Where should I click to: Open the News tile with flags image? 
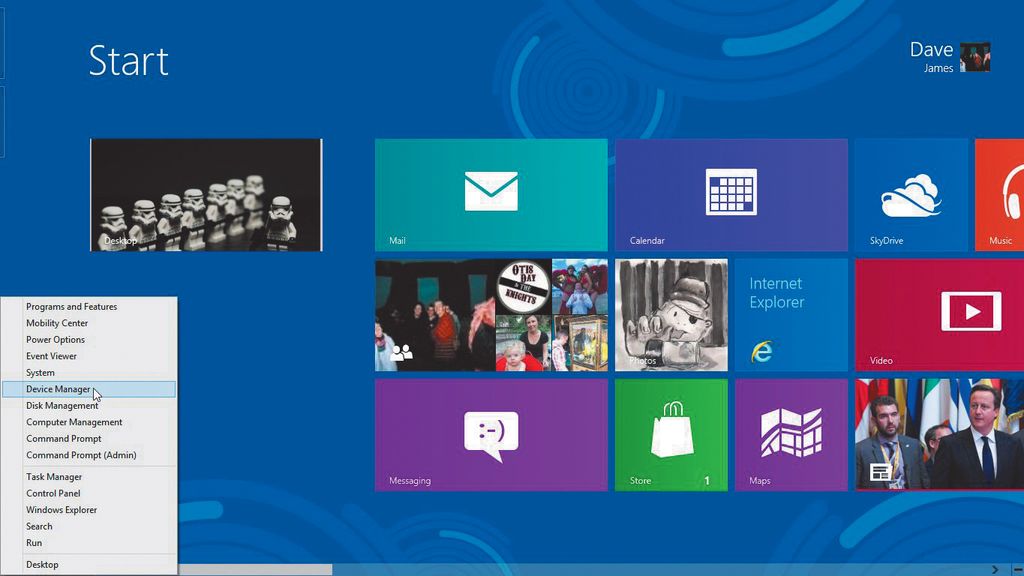click(940, 434)
